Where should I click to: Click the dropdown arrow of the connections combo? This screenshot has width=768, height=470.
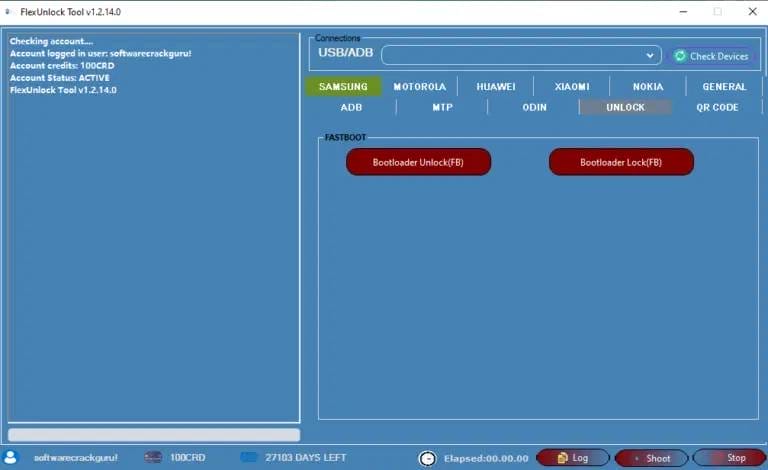[x=650, y=55]
